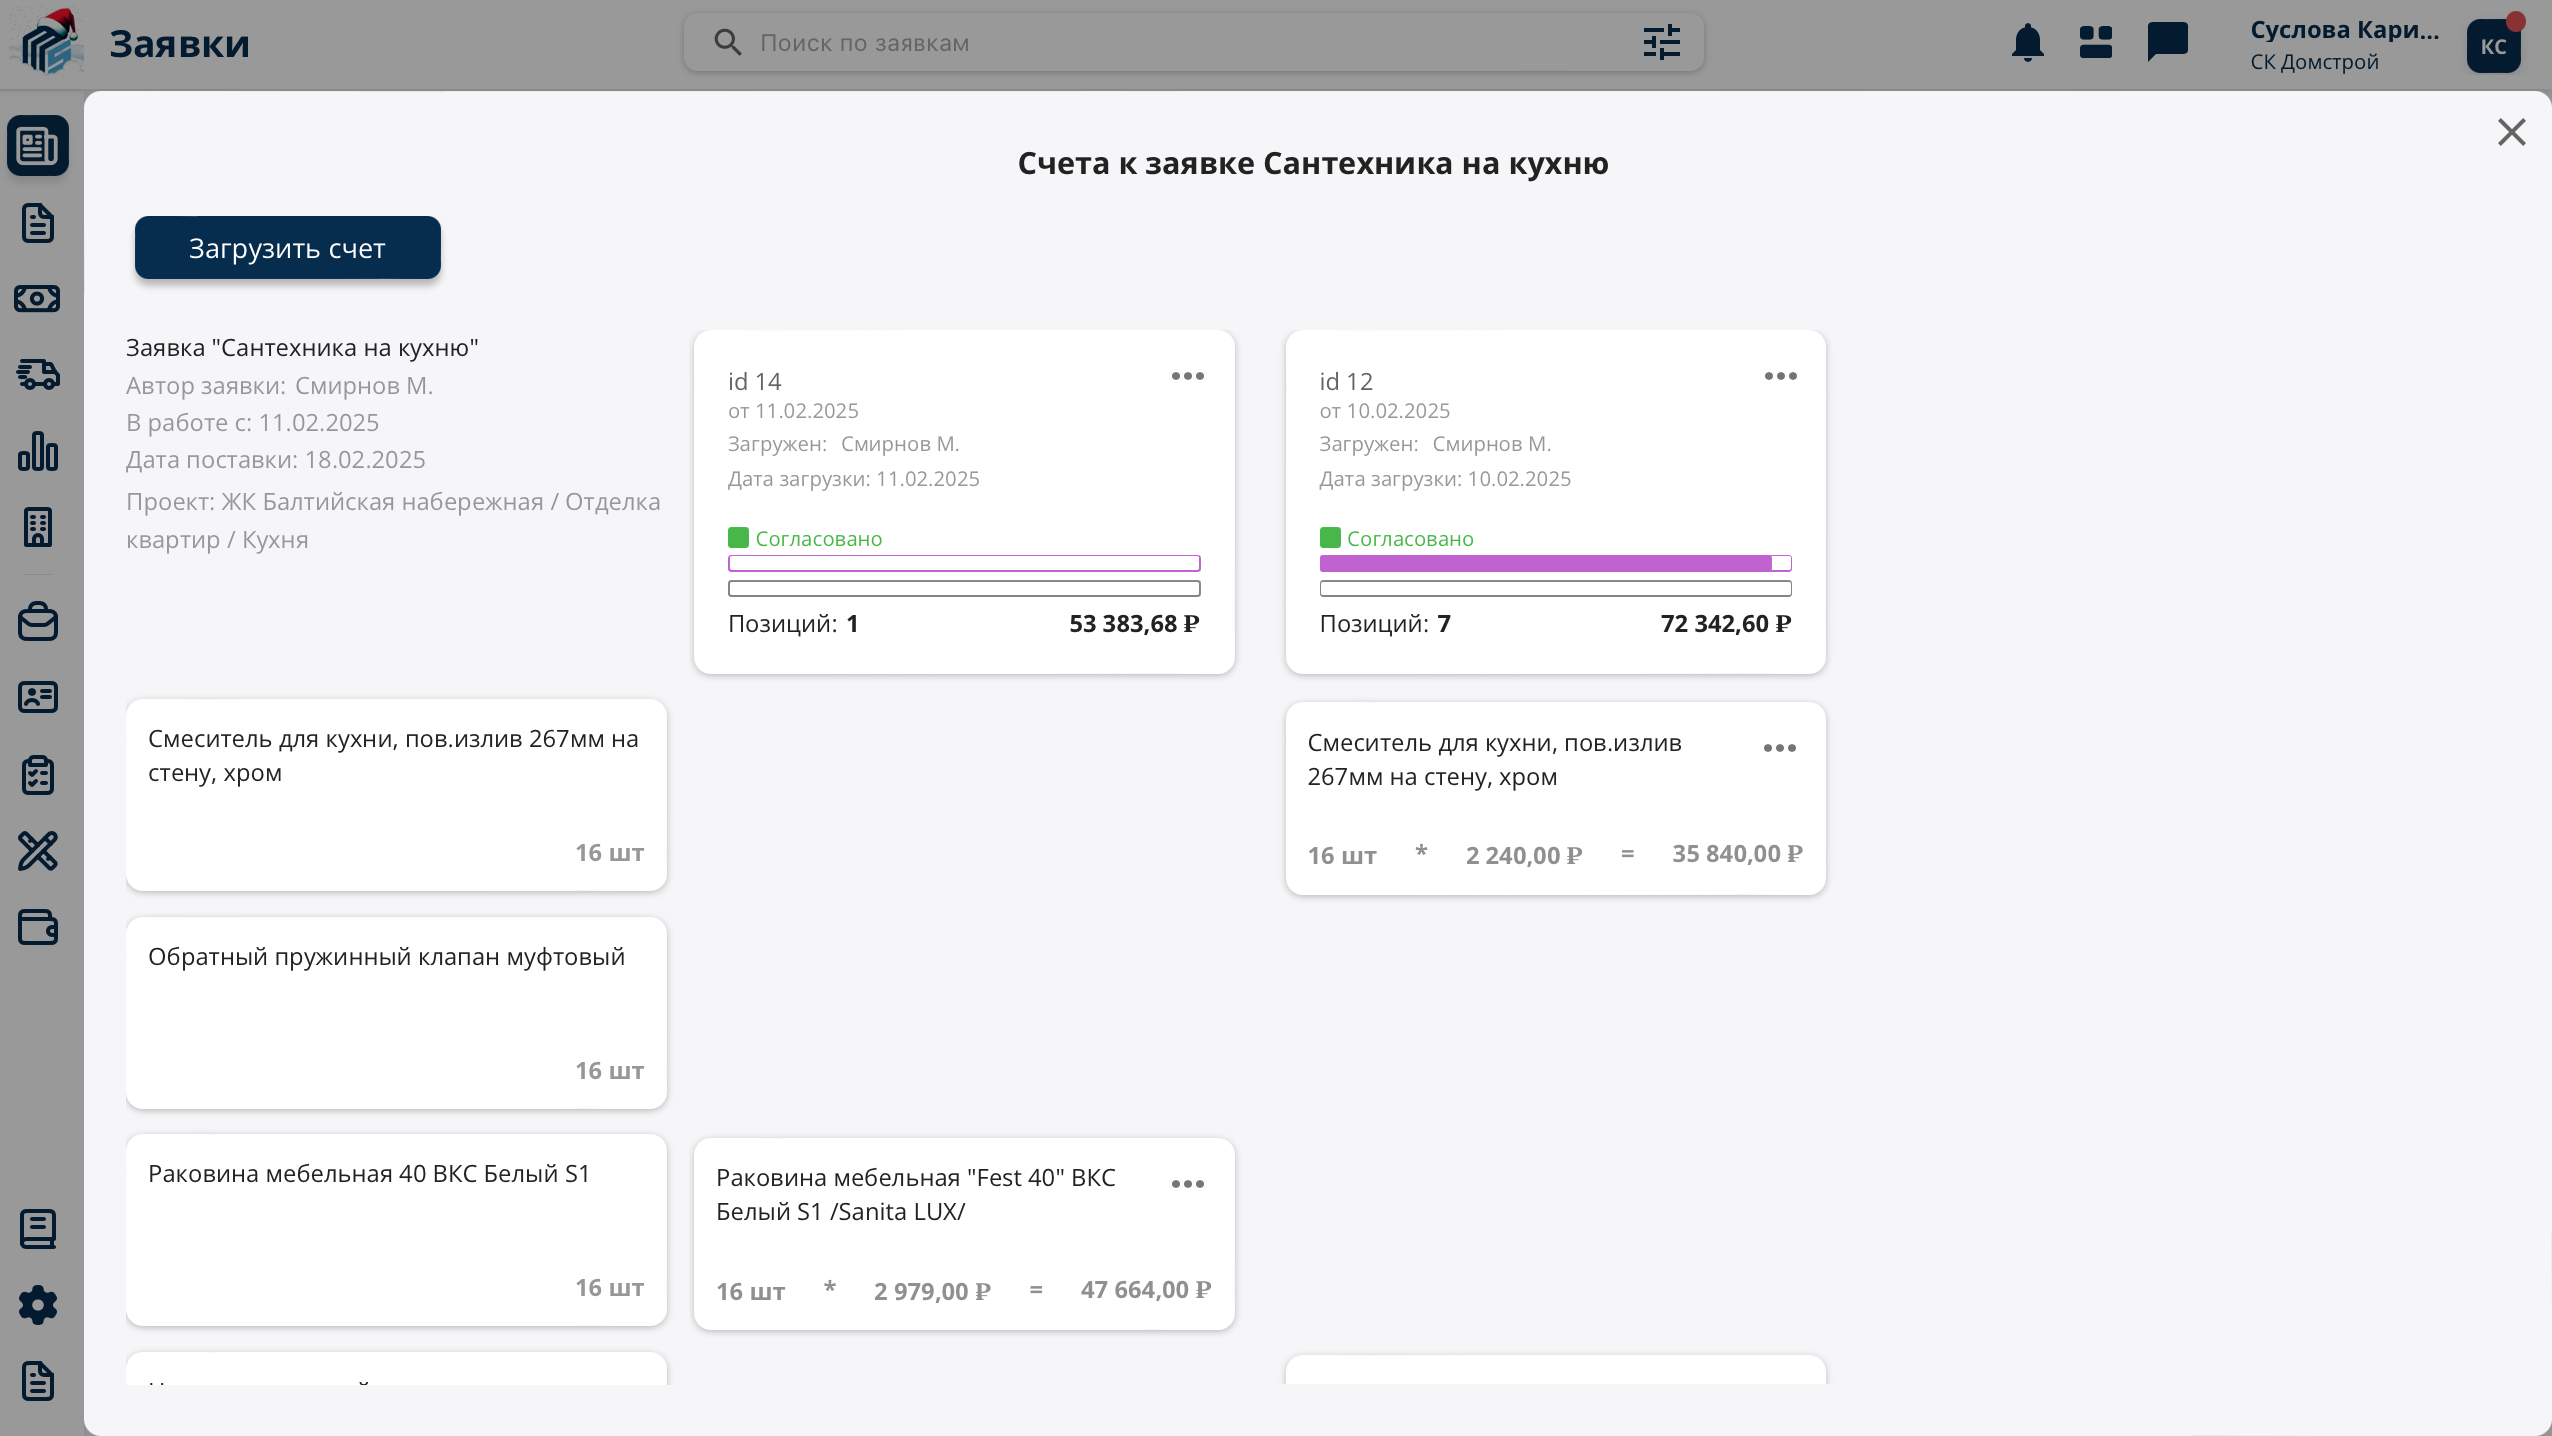Click sum 35 840,00 ₽ in mixer card
The height and width of the screenshot is (1436, 2552).
pyautogui.click(x=1738, y=854)
